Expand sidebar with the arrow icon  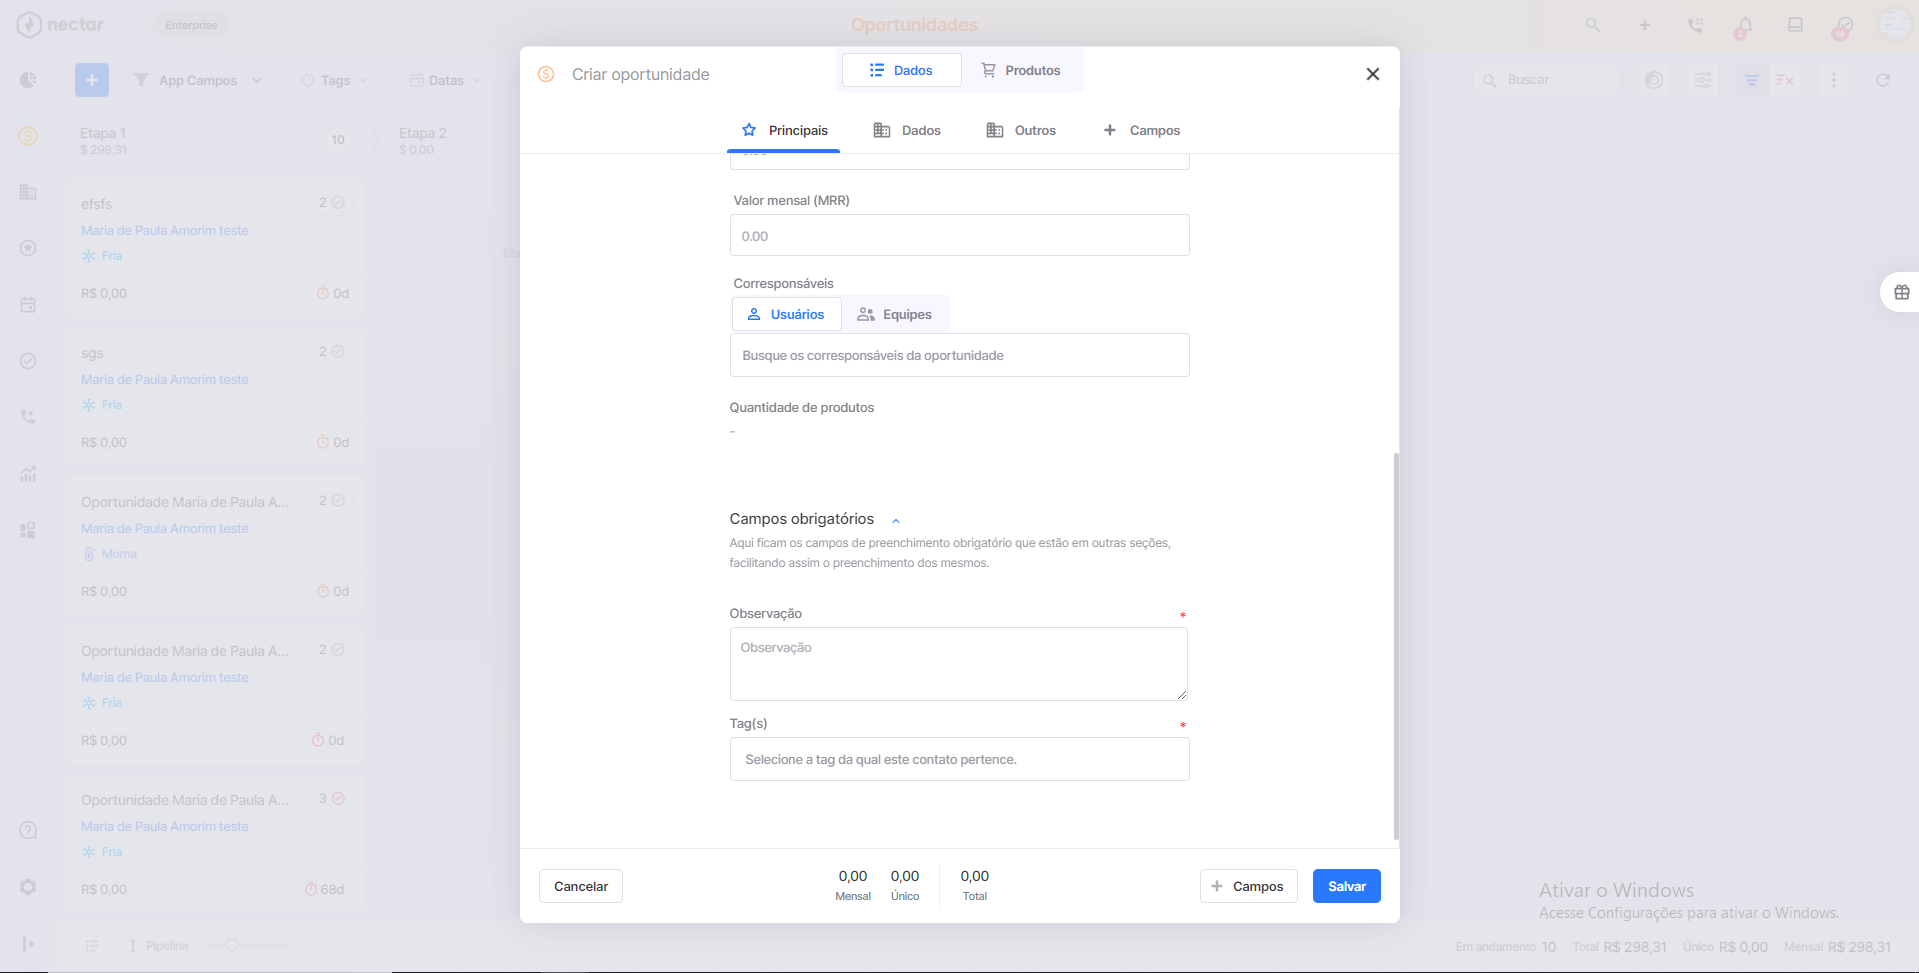(x=28, y=944)
